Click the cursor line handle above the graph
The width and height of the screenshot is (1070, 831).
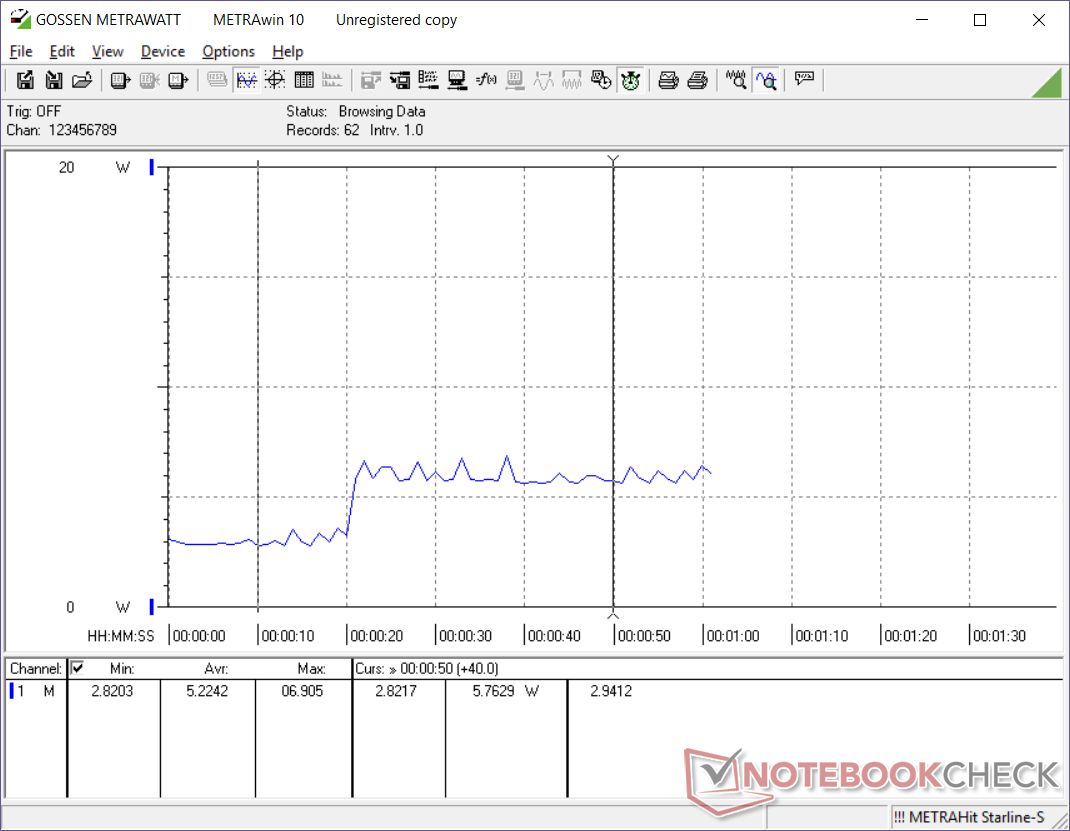(614, 160)
